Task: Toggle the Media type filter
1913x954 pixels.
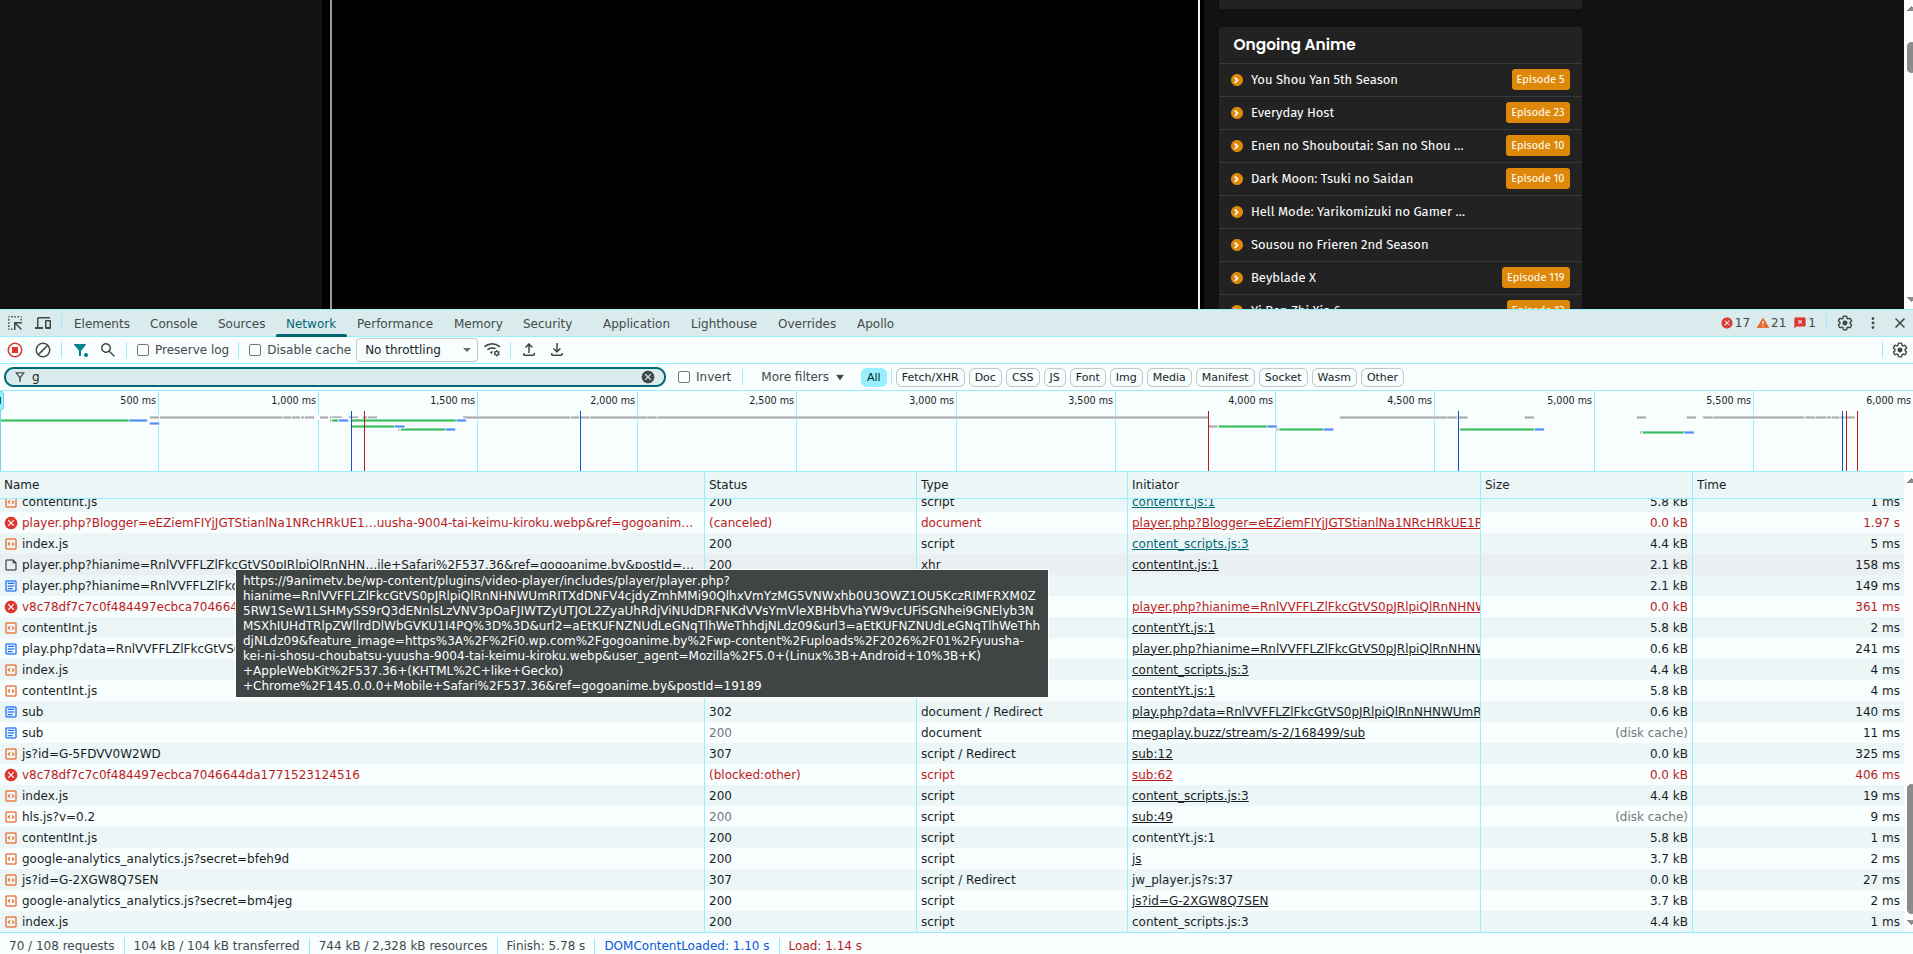Action: (x=1168, y=377)
